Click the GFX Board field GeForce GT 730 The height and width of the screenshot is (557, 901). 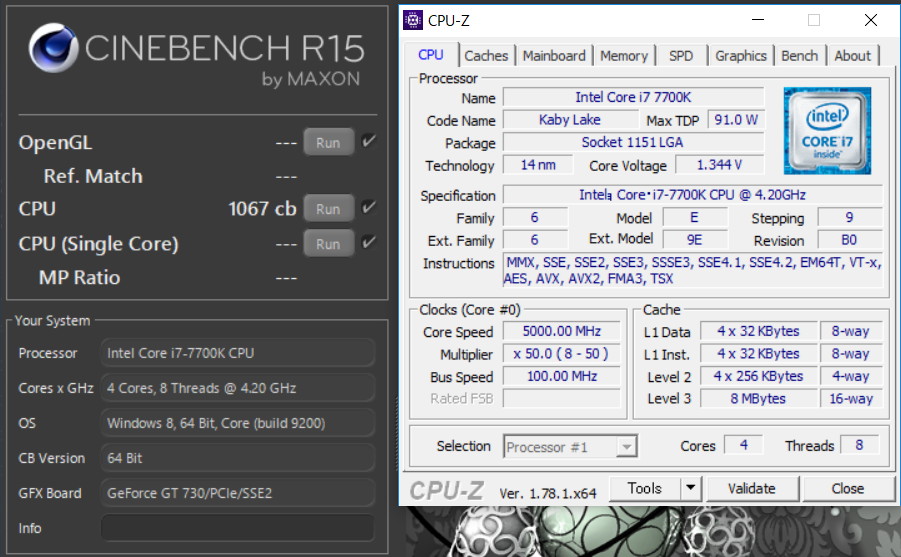point(238,493)
